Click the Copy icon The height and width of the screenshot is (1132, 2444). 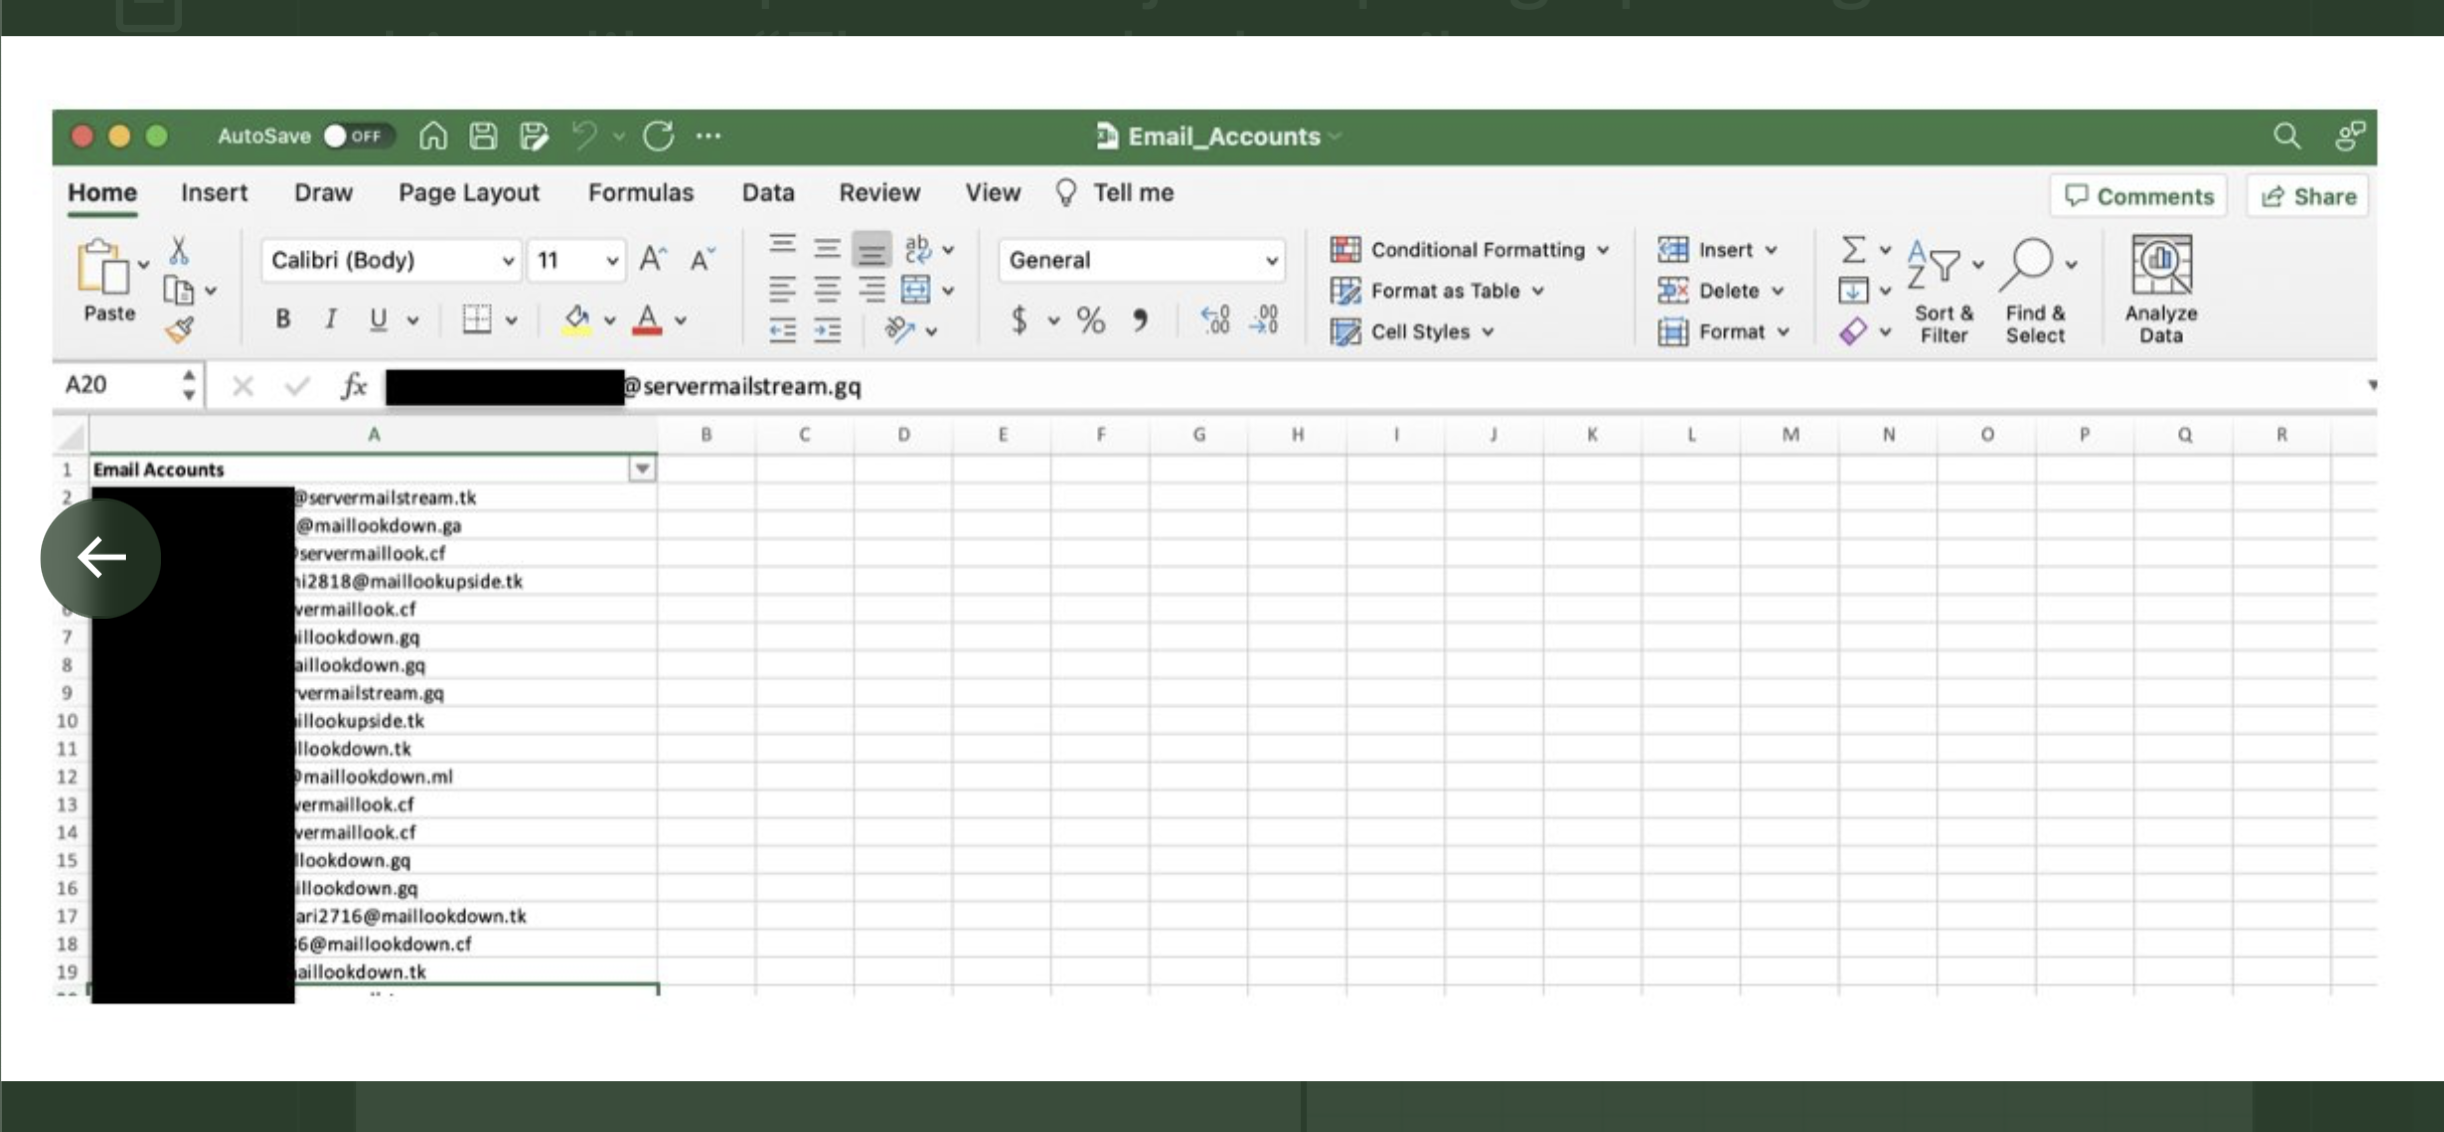(178, 290)
